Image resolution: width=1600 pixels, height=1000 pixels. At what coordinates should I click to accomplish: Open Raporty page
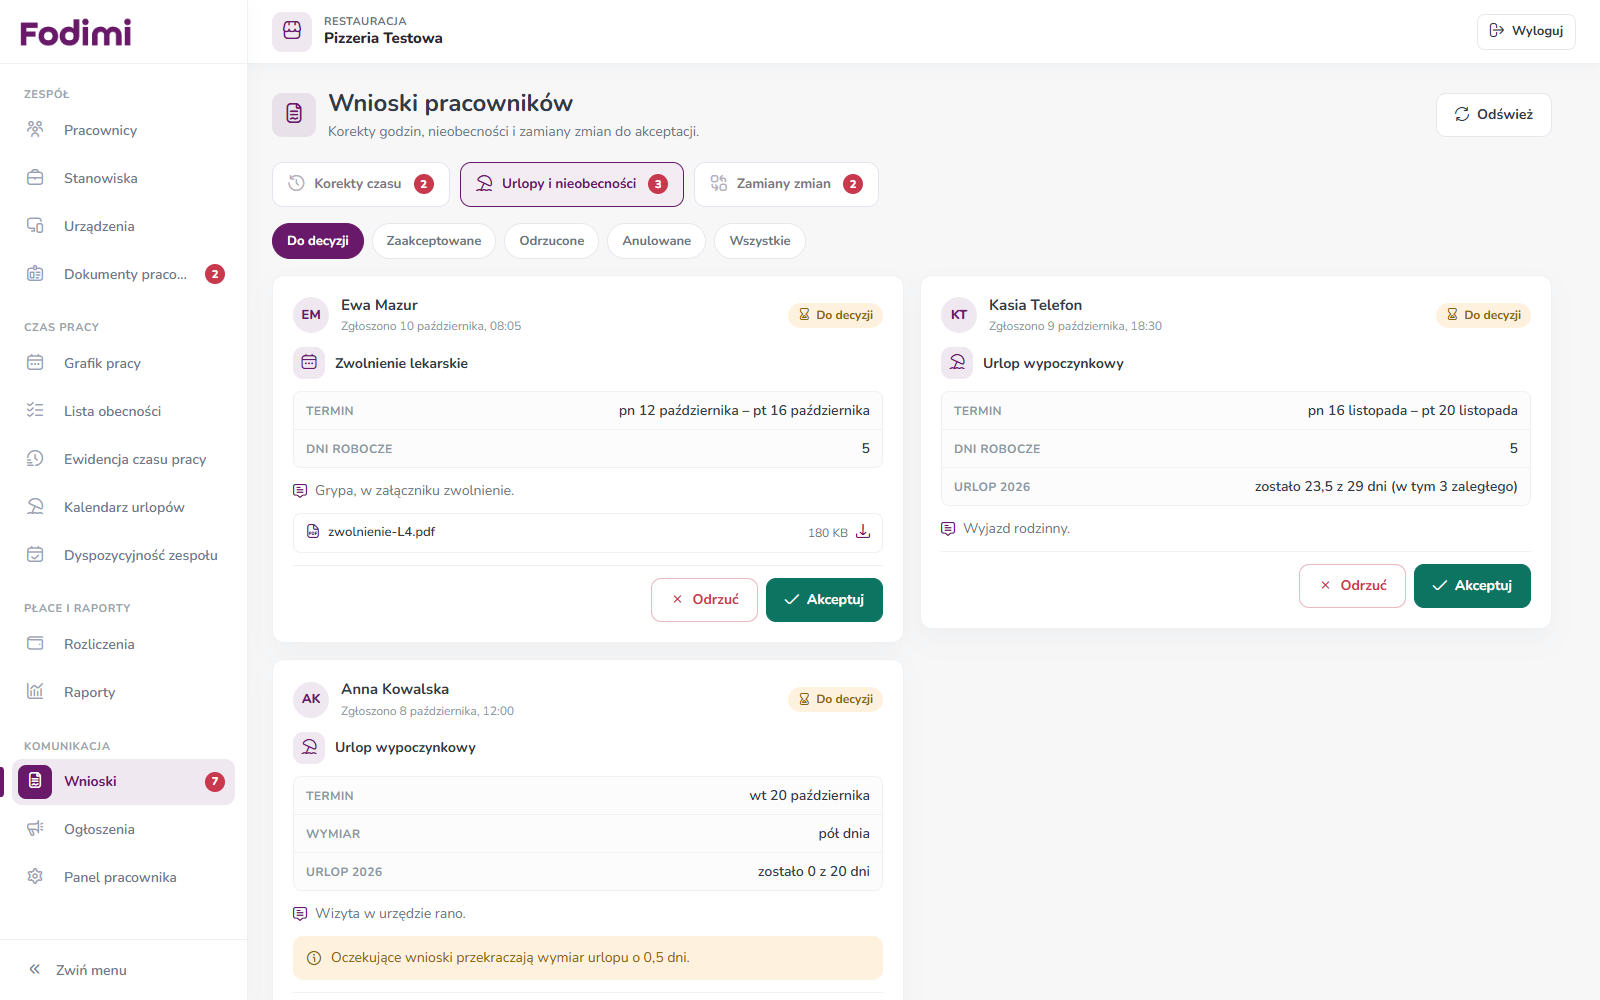(123, 692)
